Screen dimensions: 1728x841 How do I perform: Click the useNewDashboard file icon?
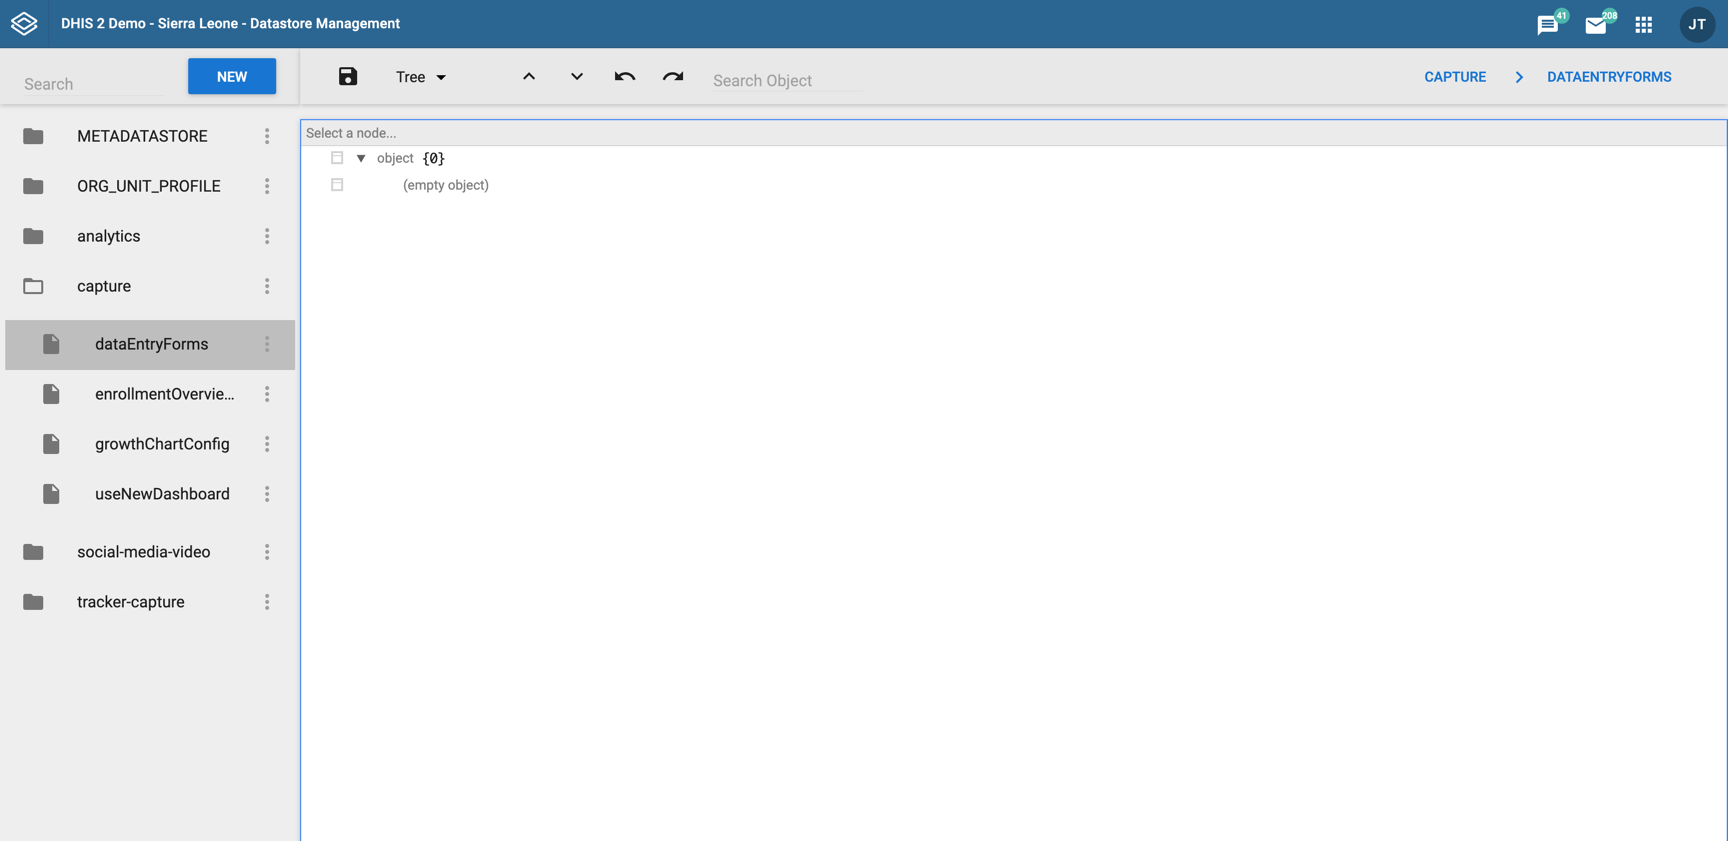click(x=51, y=494)
